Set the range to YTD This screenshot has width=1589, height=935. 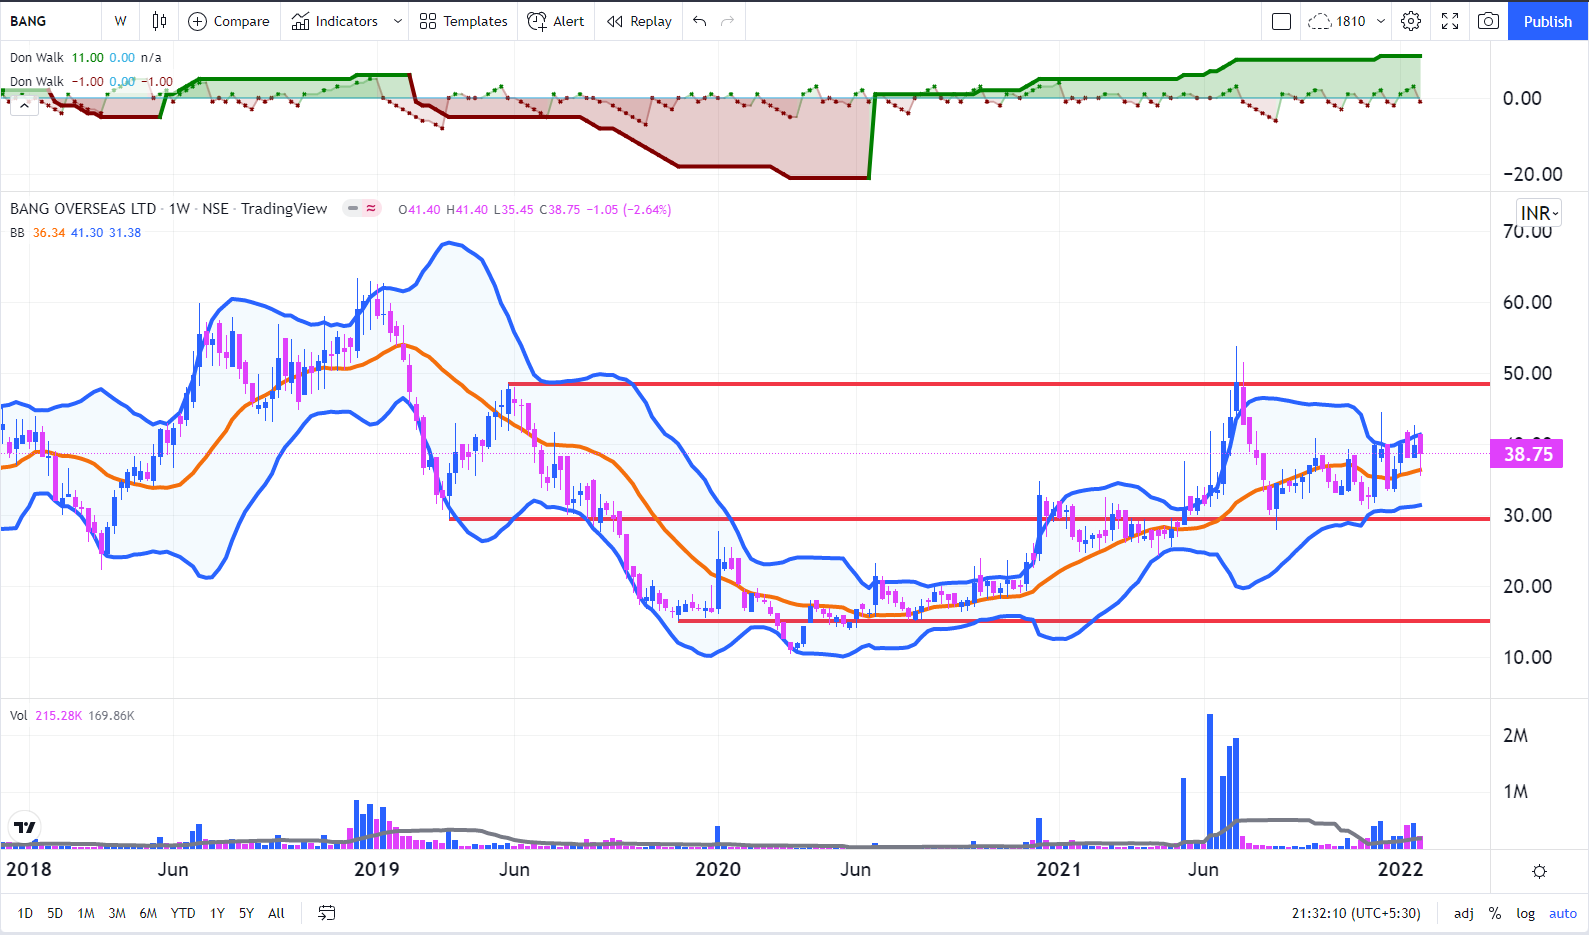pos(183,913)
